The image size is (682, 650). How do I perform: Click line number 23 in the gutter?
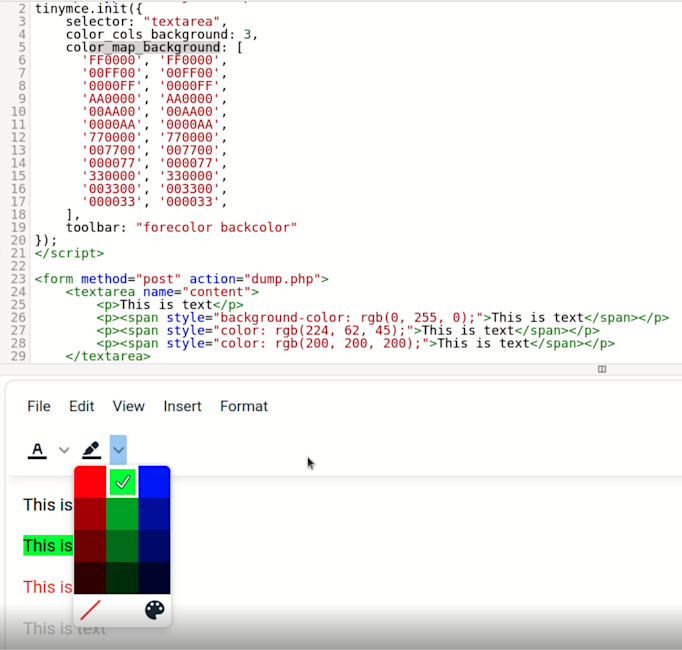tap(18, 279)
